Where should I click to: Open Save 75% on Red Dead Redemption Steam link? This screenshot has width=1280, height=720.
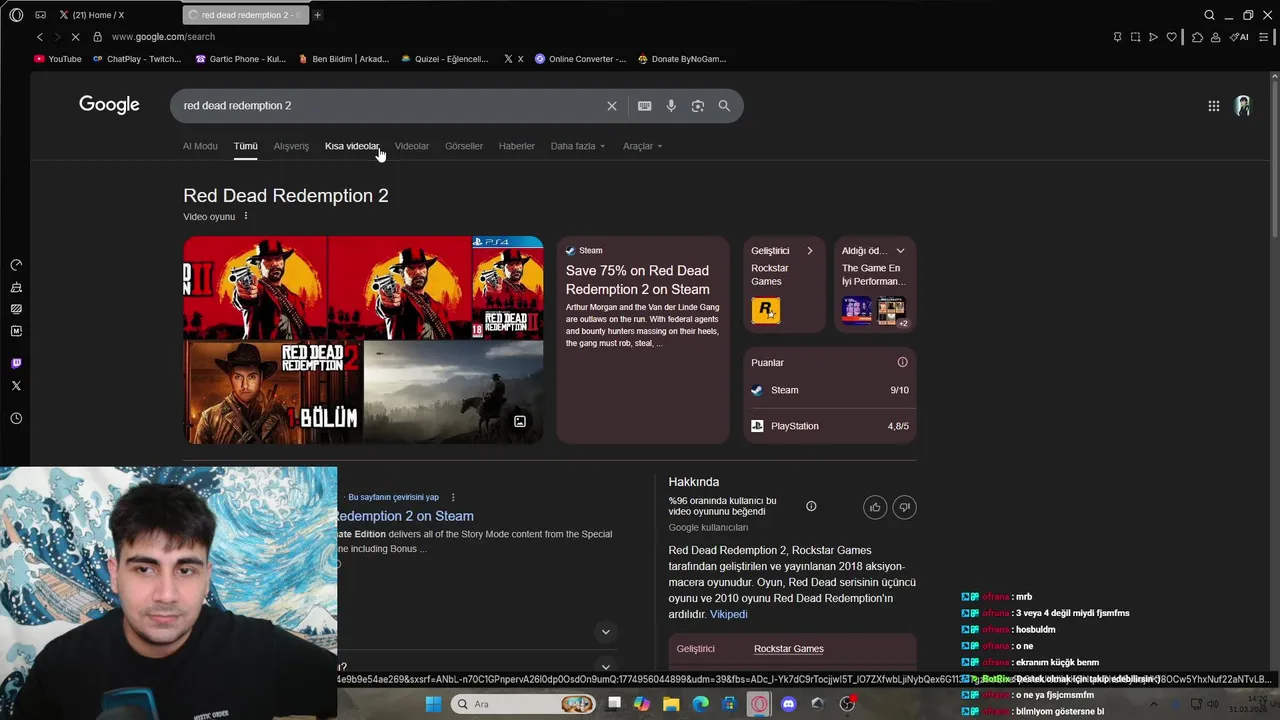point(638,280)
